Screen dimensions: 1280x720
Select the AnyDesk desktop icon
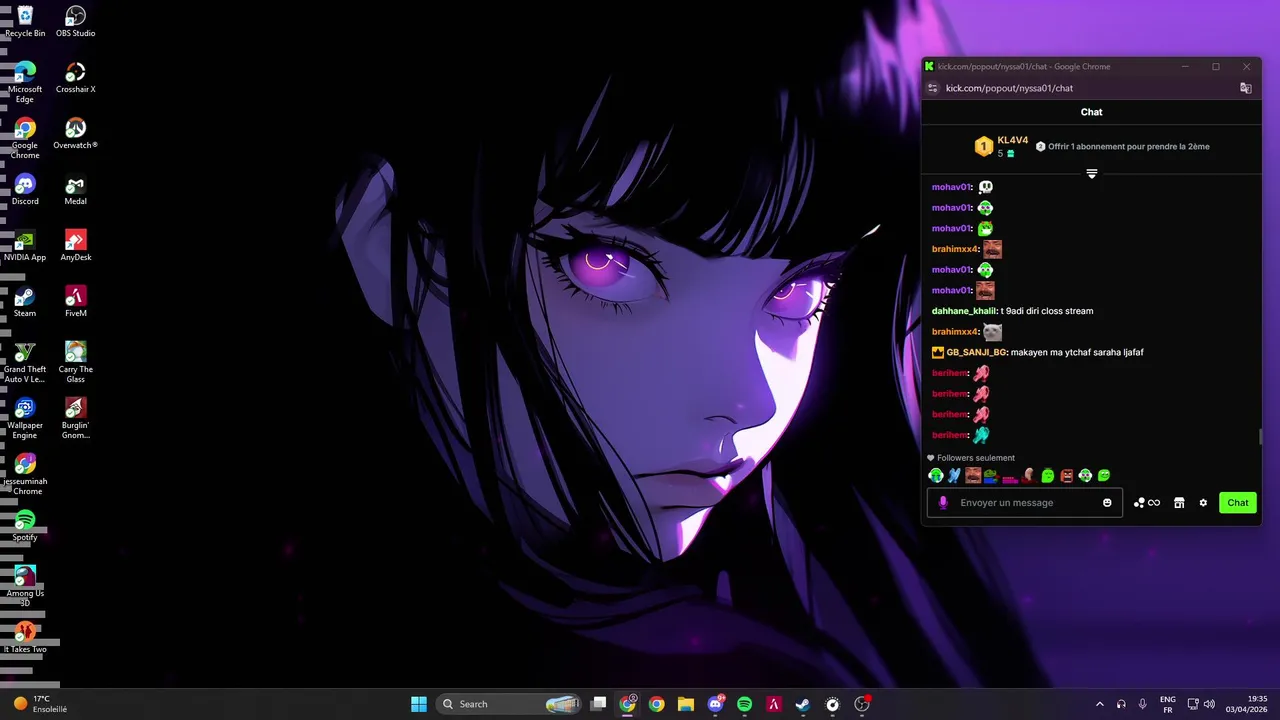[75, 245]
